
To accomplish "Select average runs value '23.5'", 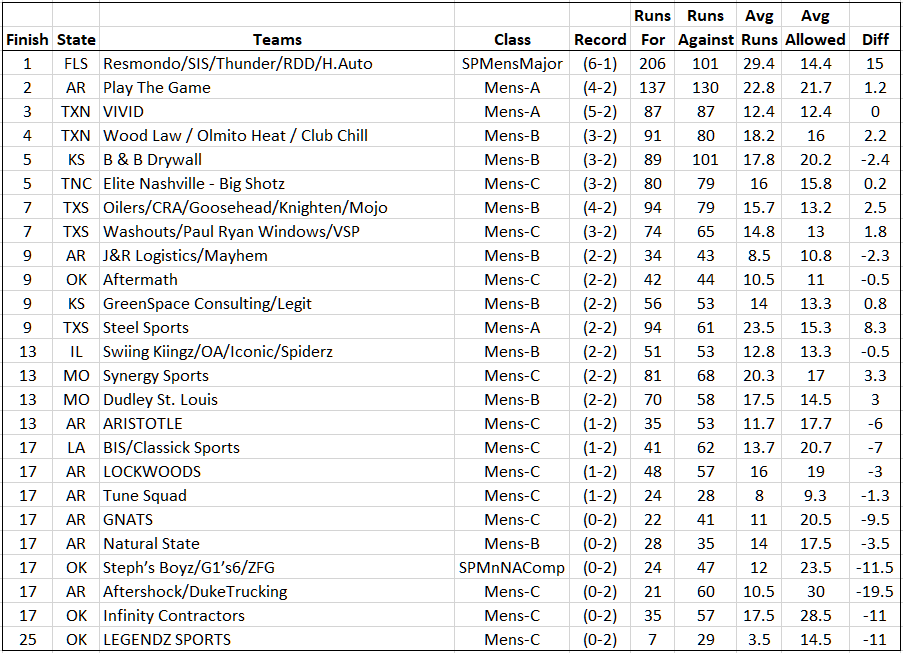I will tap(758, 328).
